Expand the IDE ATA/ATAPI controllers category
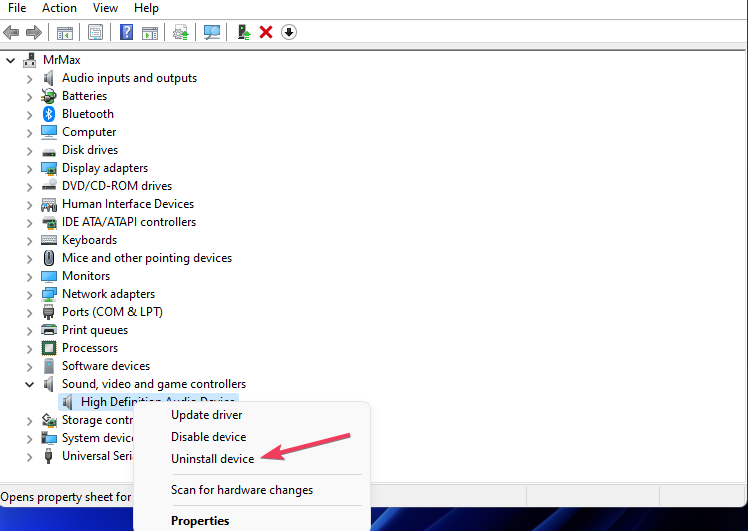 click(x=30, y=223)
